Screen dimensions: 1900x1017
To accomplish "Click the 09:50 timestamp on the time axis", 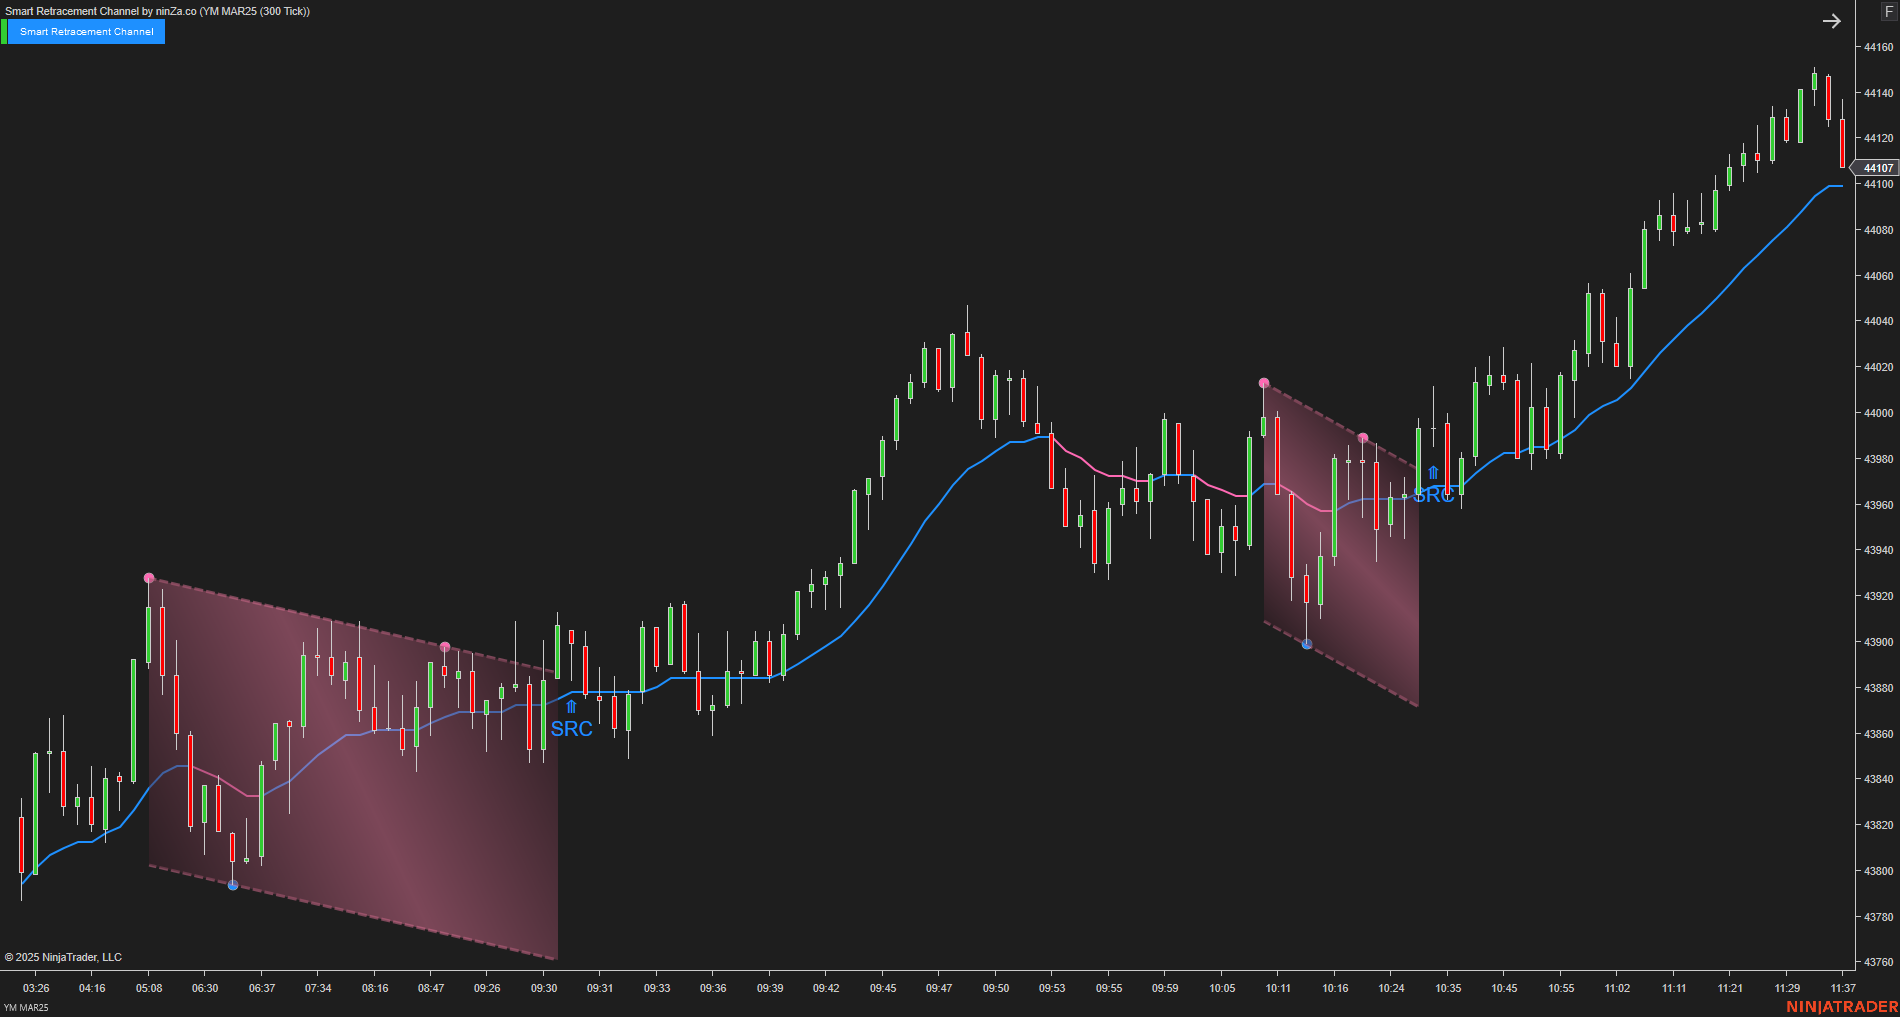I will [x=996, y=988].
